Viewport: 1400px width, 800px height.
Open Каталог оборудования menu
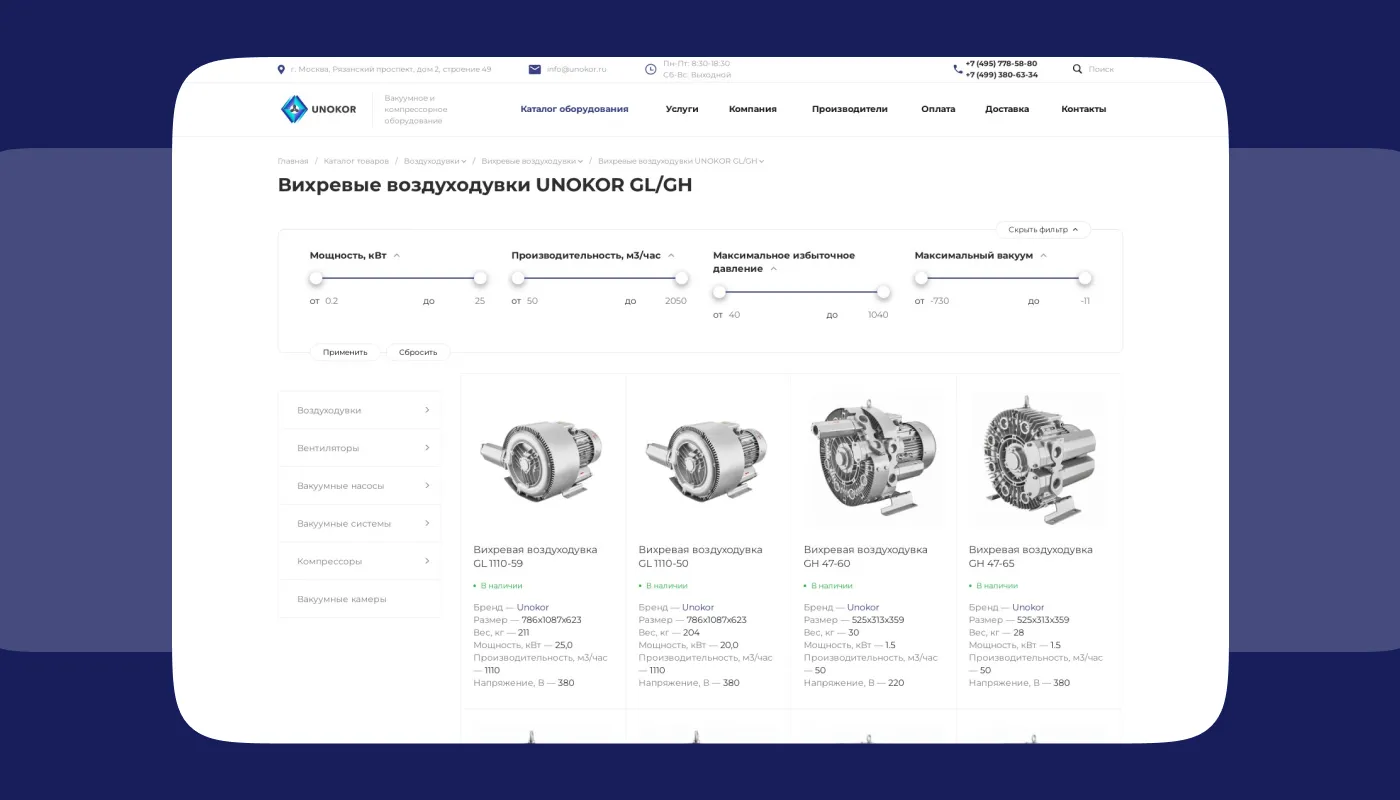574,109
